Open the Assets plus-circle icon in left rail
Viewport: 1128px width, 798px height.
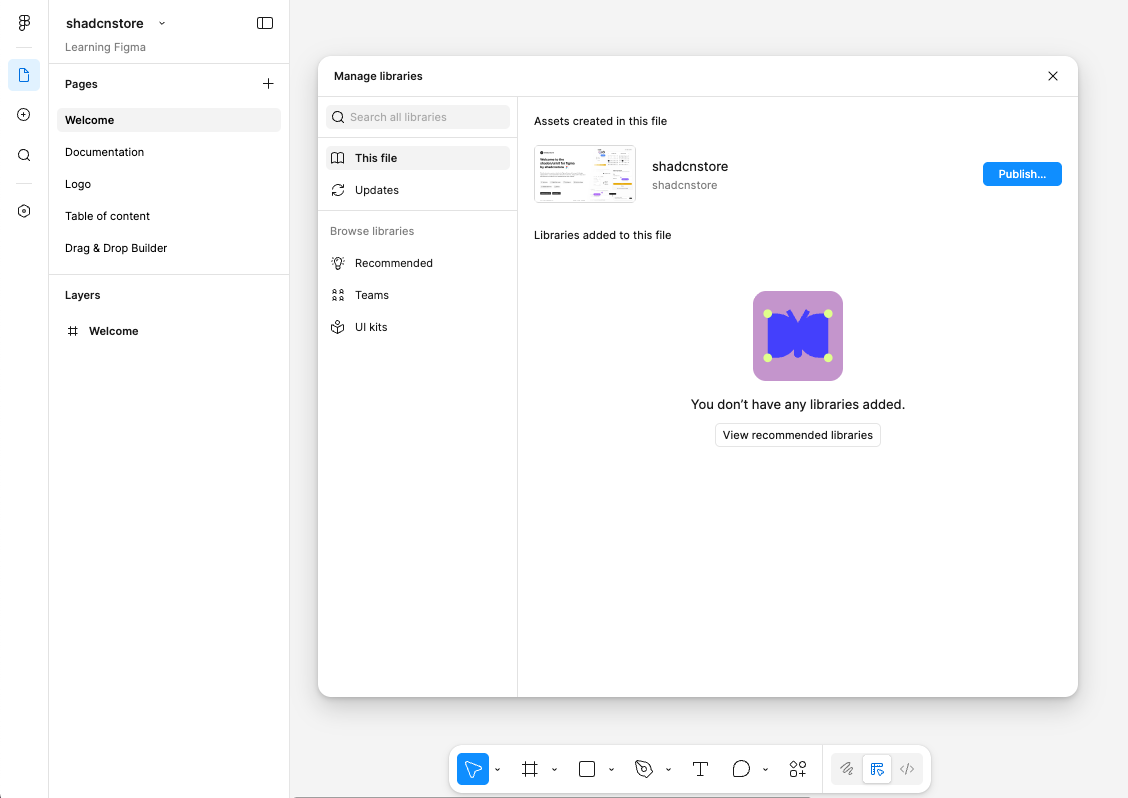pyautogui.click(x=24, y=115)
